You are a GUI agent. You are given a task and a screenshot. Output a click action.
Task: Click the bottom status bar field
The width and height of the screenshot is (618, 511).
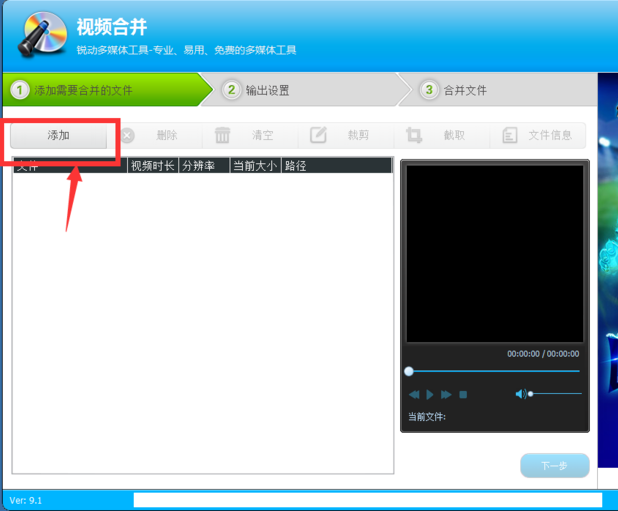[x=368, y=500]
